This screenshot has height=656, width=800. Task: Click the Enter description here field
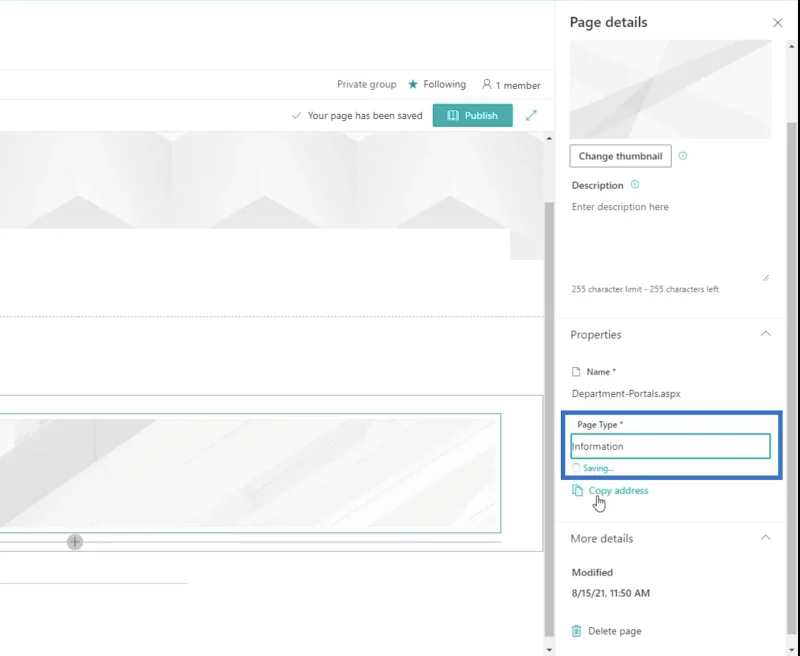click(x=670, y=240)
